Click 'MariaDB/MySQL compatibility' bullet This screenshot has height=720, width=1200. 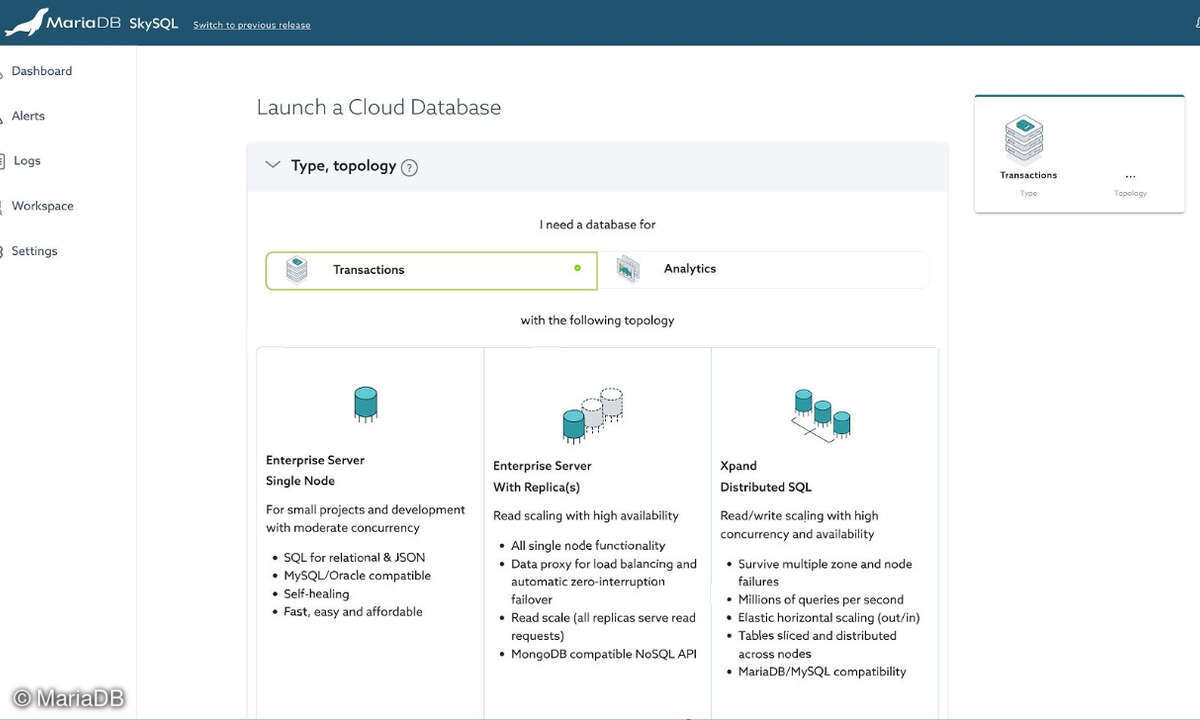pos(822,672)
